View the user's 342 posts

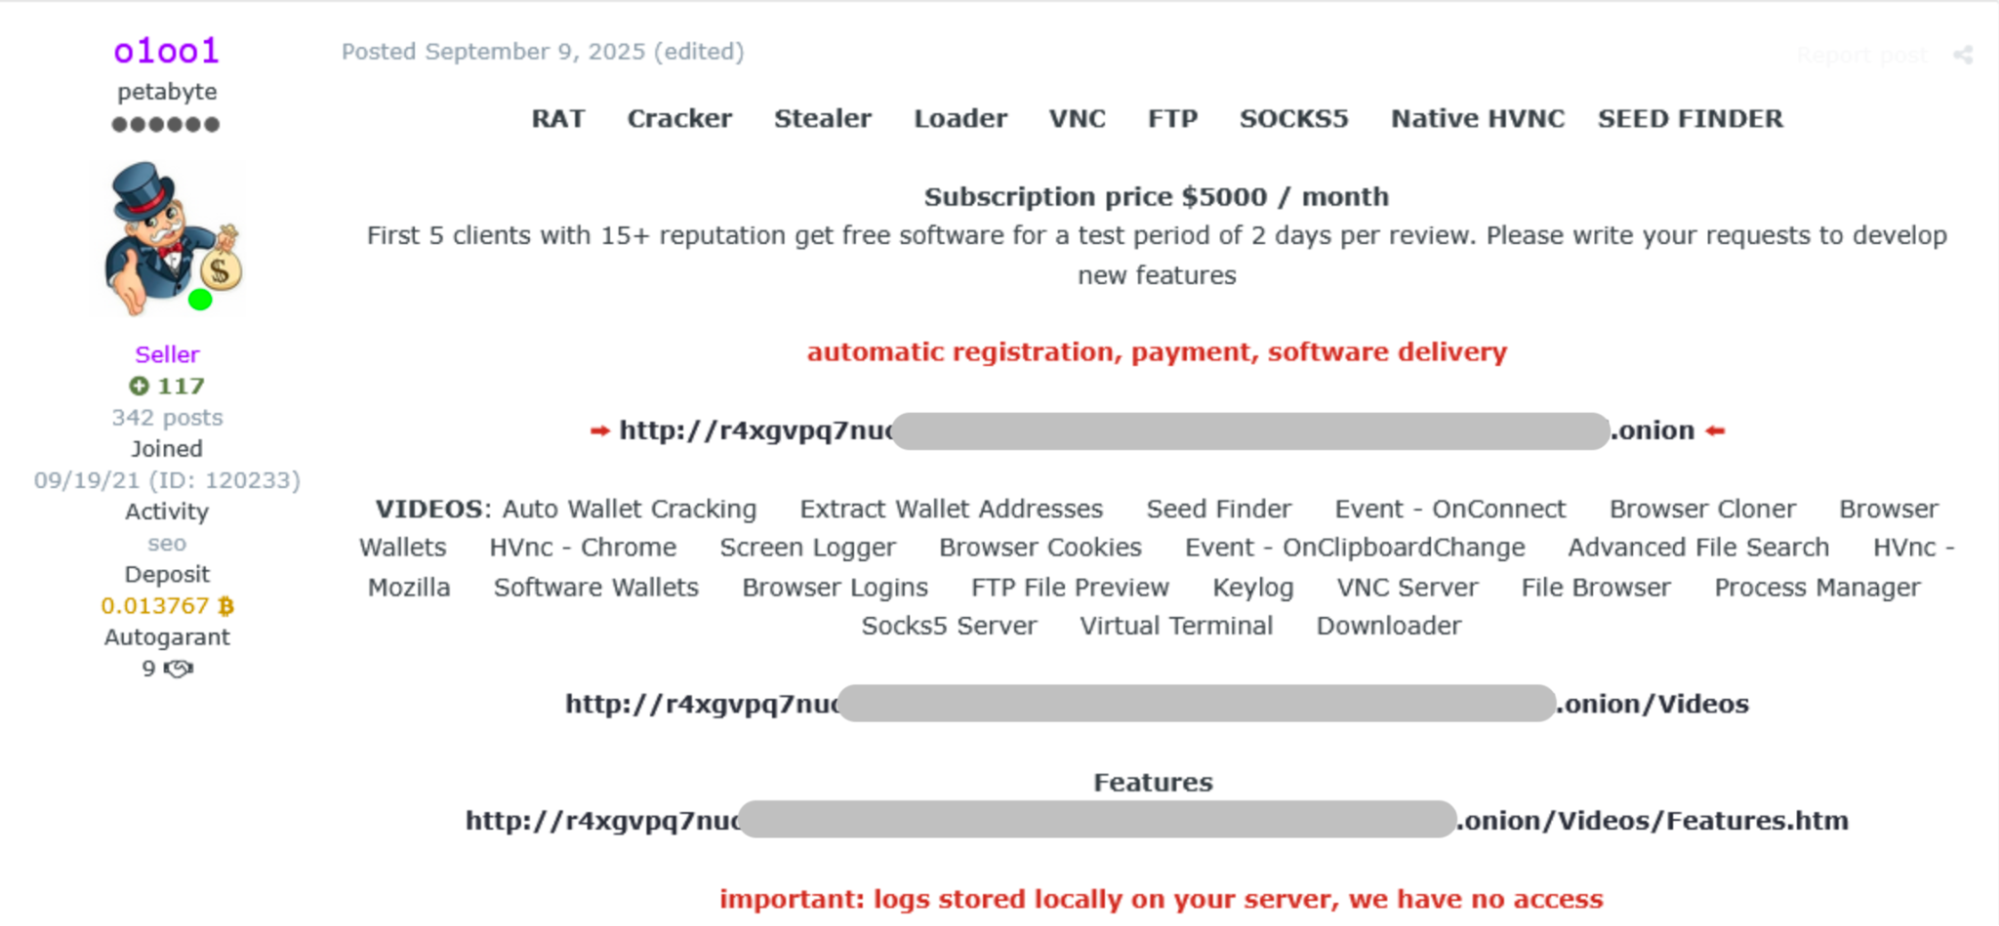click(167, 418)
